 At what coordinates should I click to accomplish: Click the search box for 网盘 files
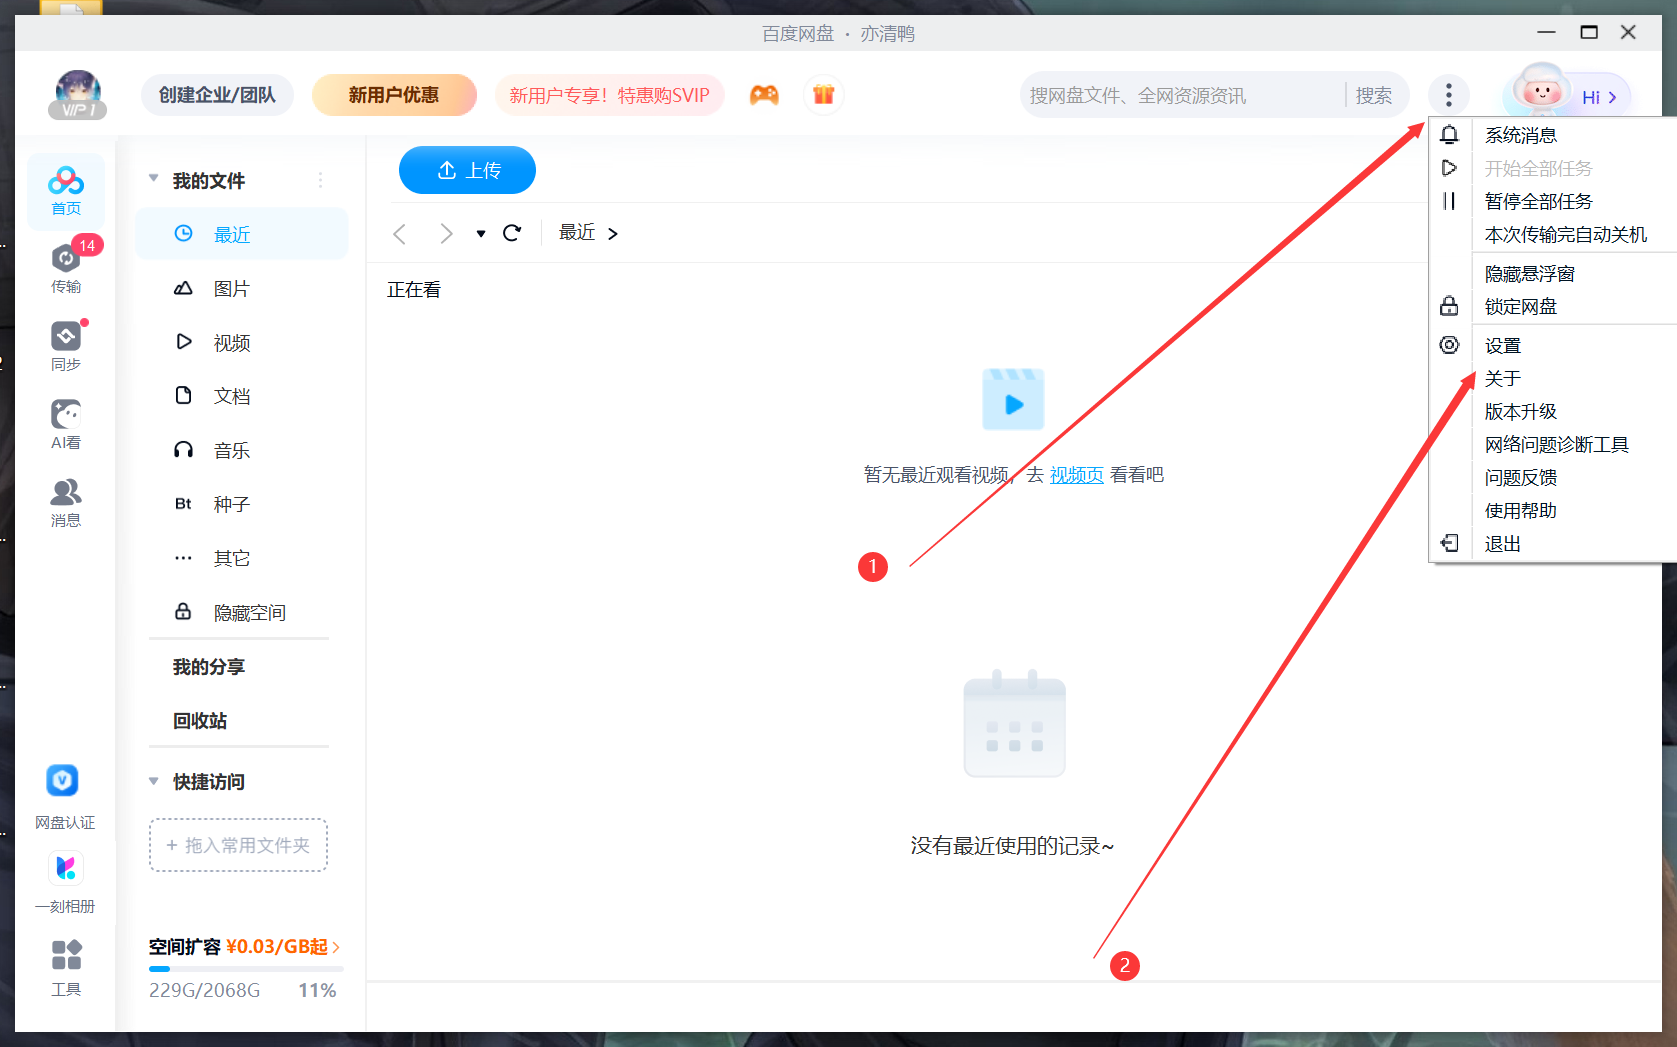(1180, 96)
